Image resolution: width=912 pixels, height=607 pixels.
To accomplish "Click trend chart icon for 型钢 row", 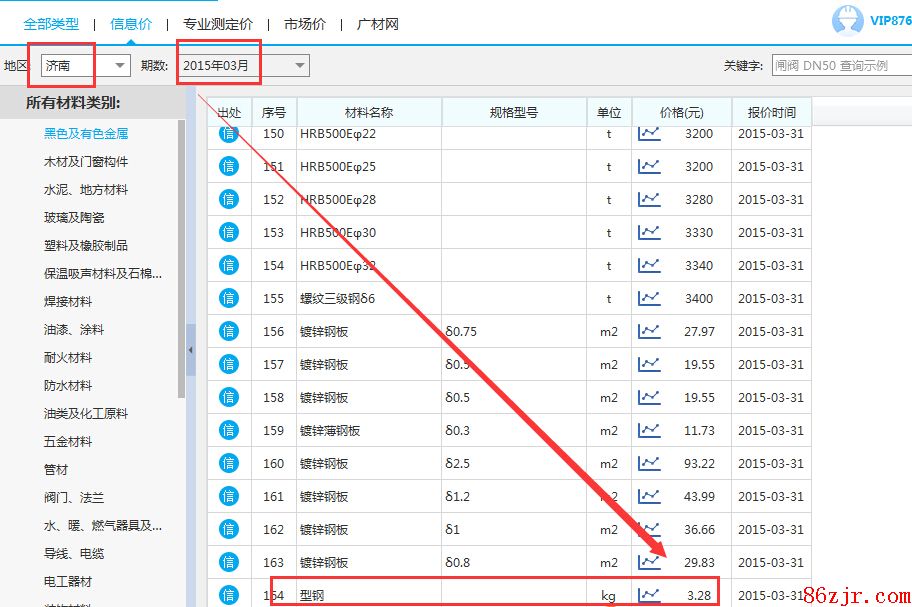I will coord(649,595).
